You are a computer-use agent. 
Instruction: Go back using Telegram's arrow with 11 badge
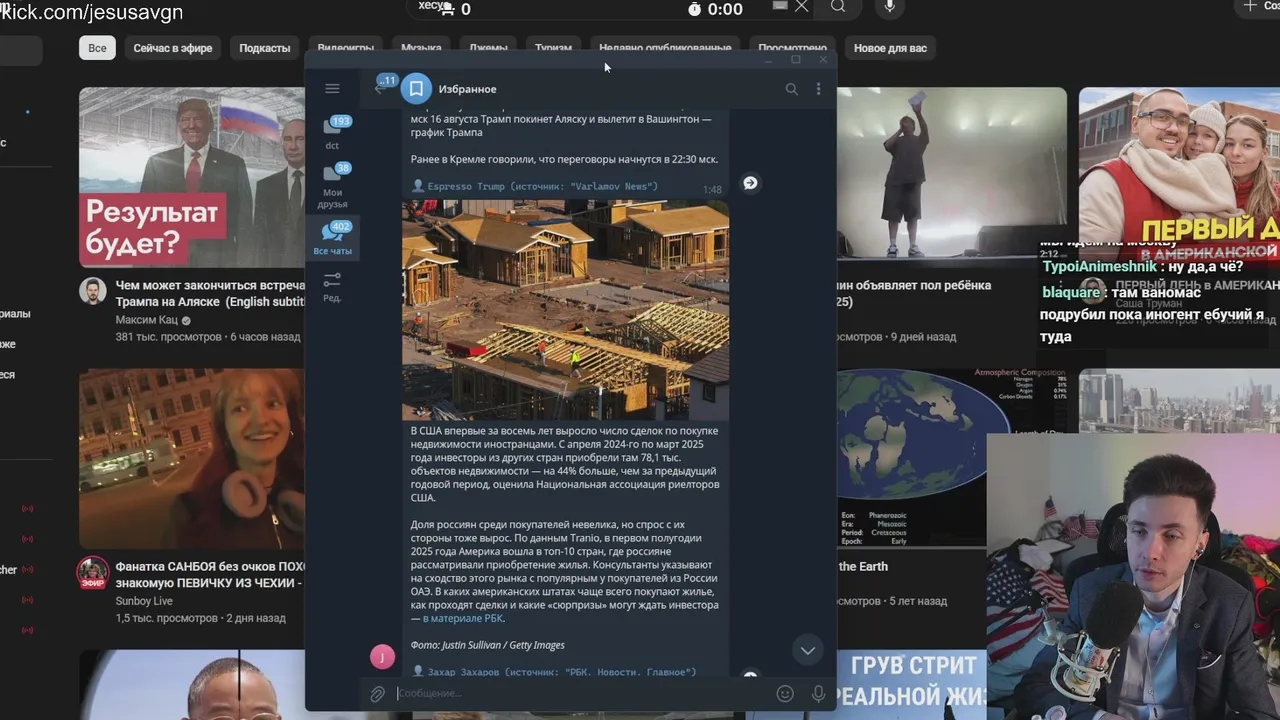382,87
